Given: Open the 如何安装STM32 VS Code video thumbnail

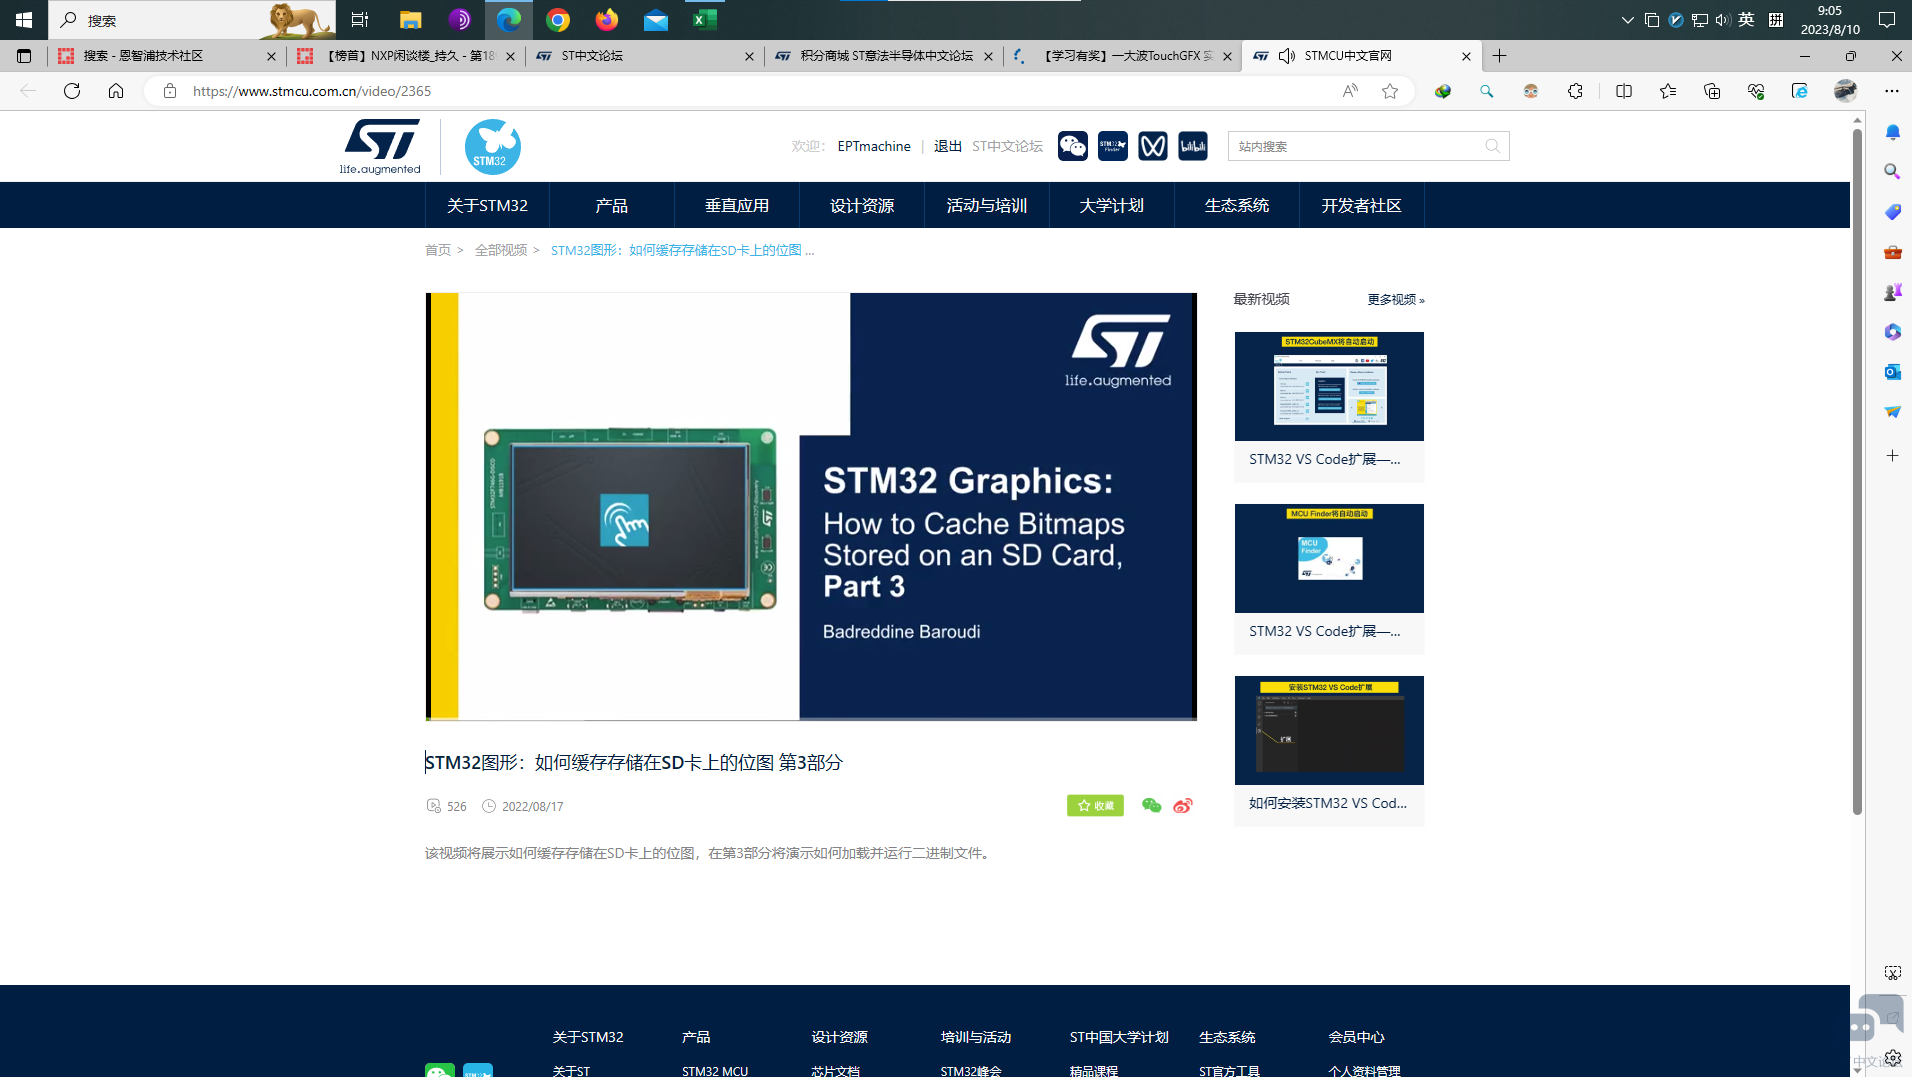Looking at the screenshot, I should click(x=1329, y=730).
